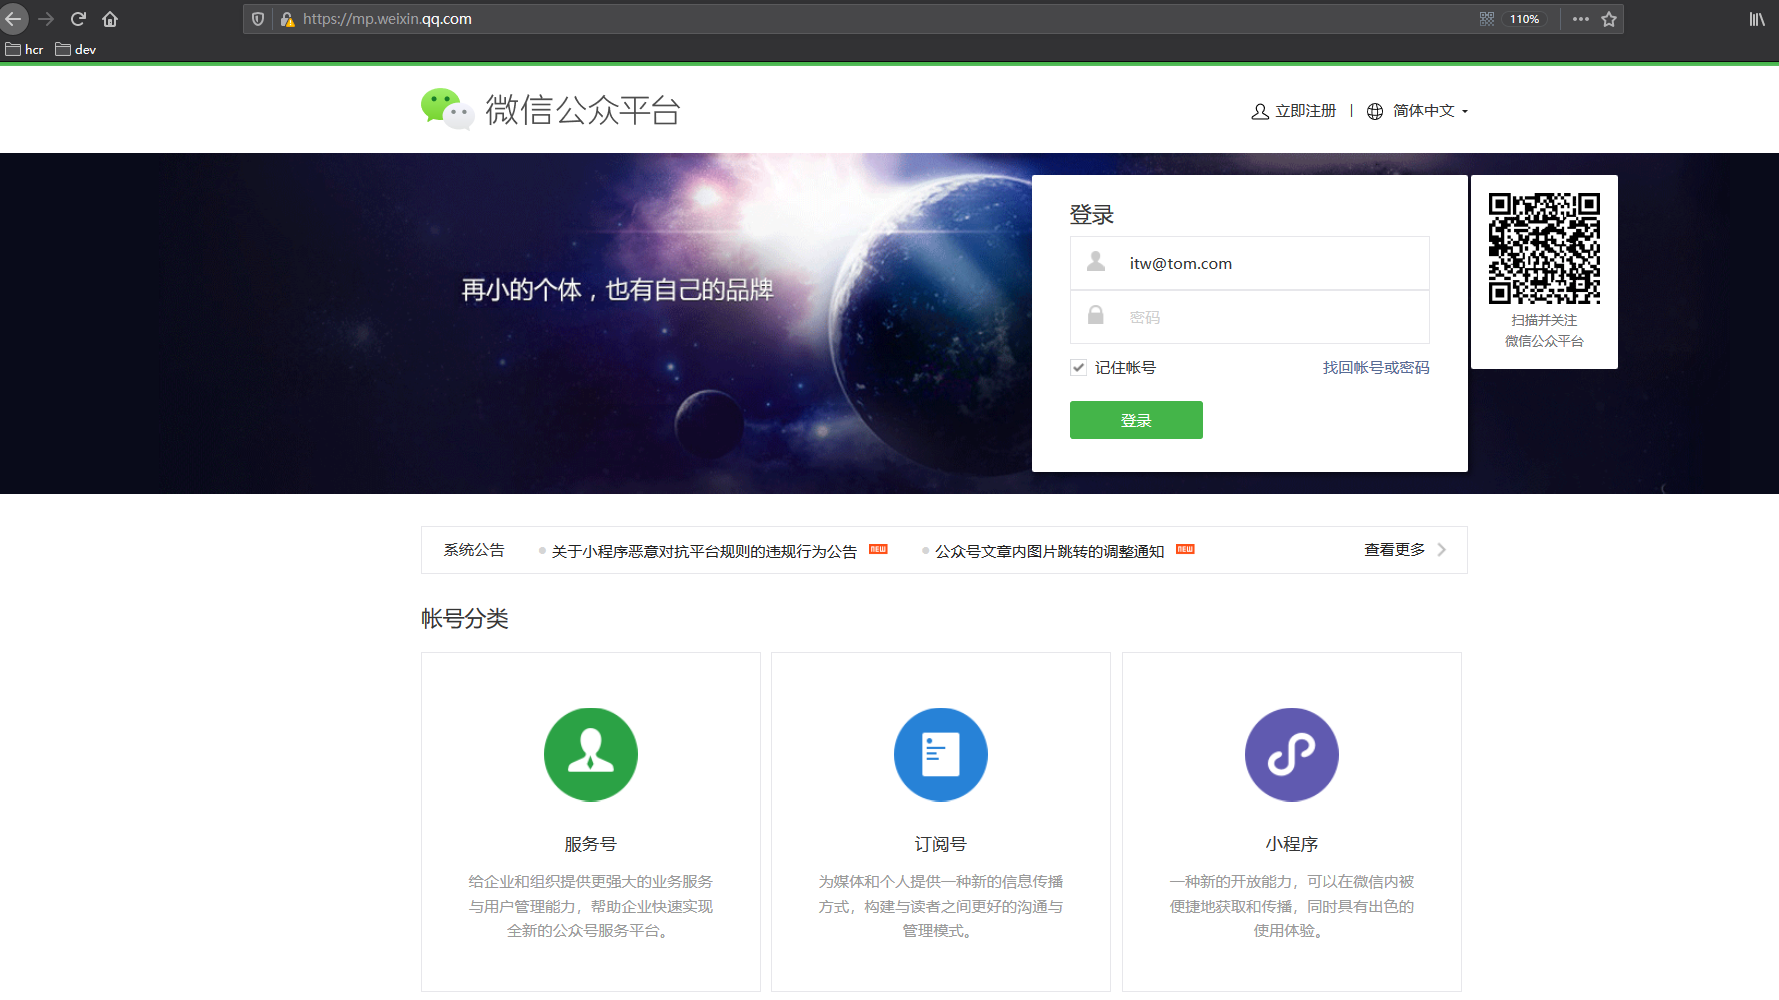The width and height of the screenshot is (1779, 1000).
Task: Open 关于小程序恶意对抗平台规则的违规行为公告 announcement
Action: tap(704, 551)
